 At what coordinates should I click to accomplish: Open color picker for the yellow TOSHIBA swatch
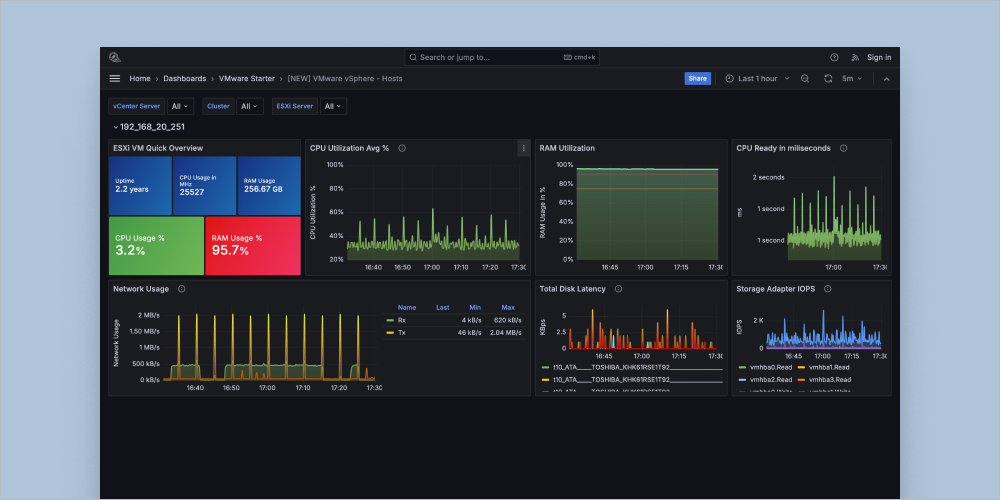545,380
